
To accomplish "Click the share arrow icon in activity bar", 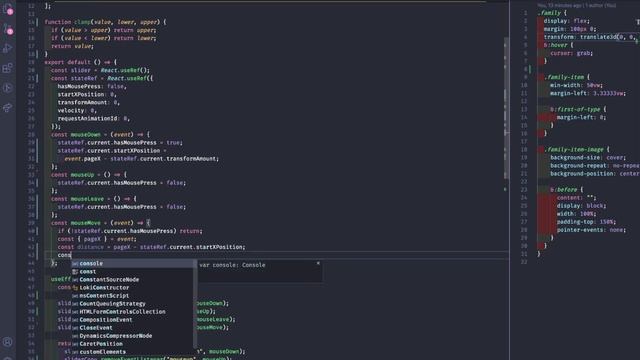I will pos(7,107).
